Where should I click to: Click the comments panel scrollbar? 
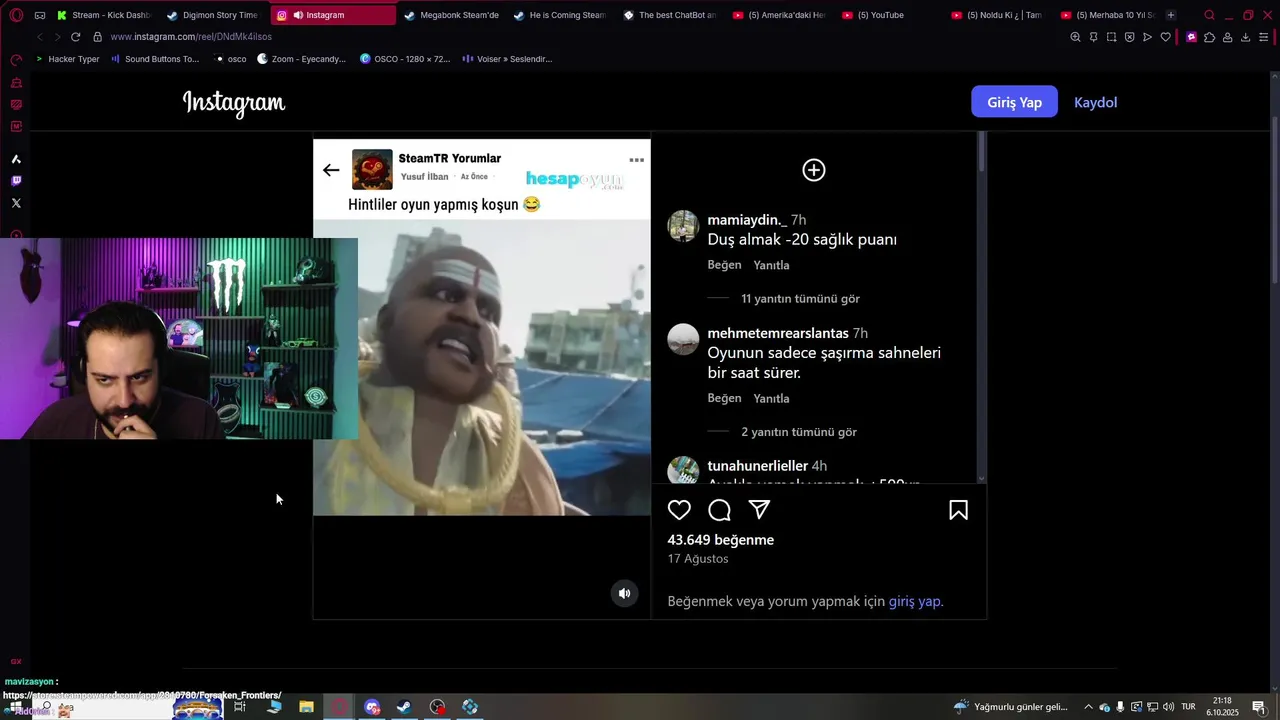982,153
